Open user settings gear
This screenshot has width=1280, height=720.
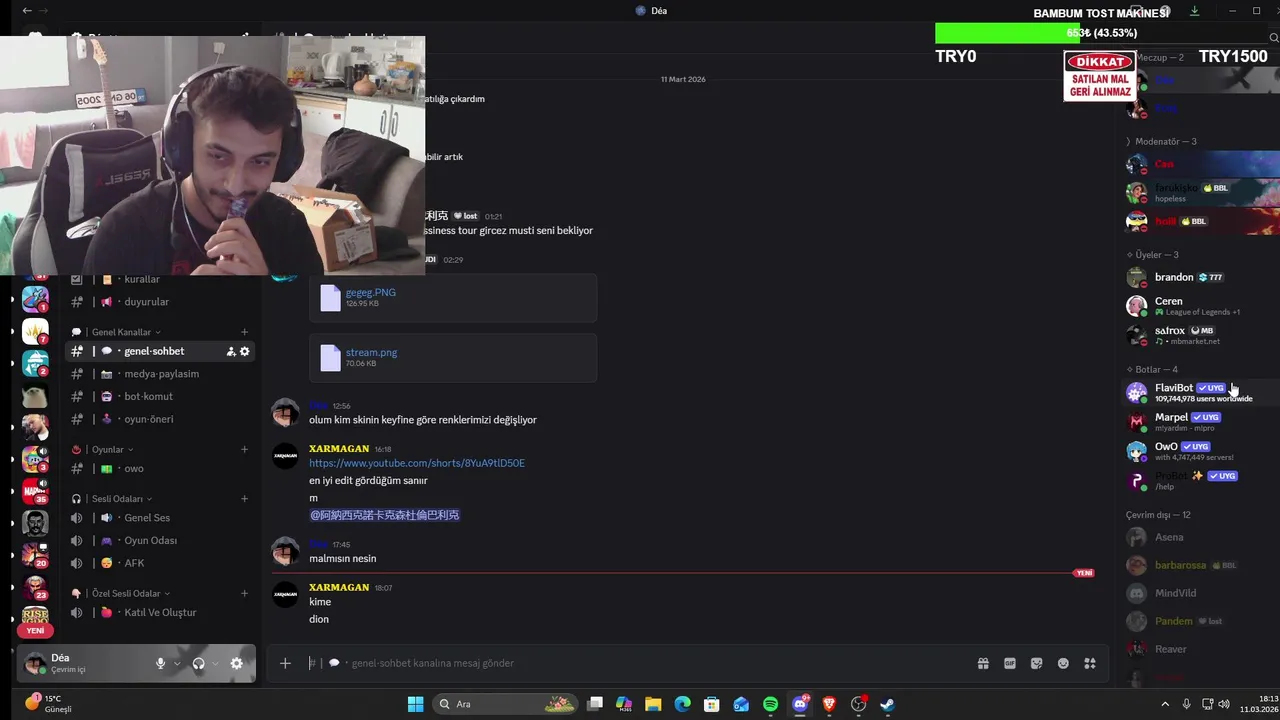pos(236,663)
